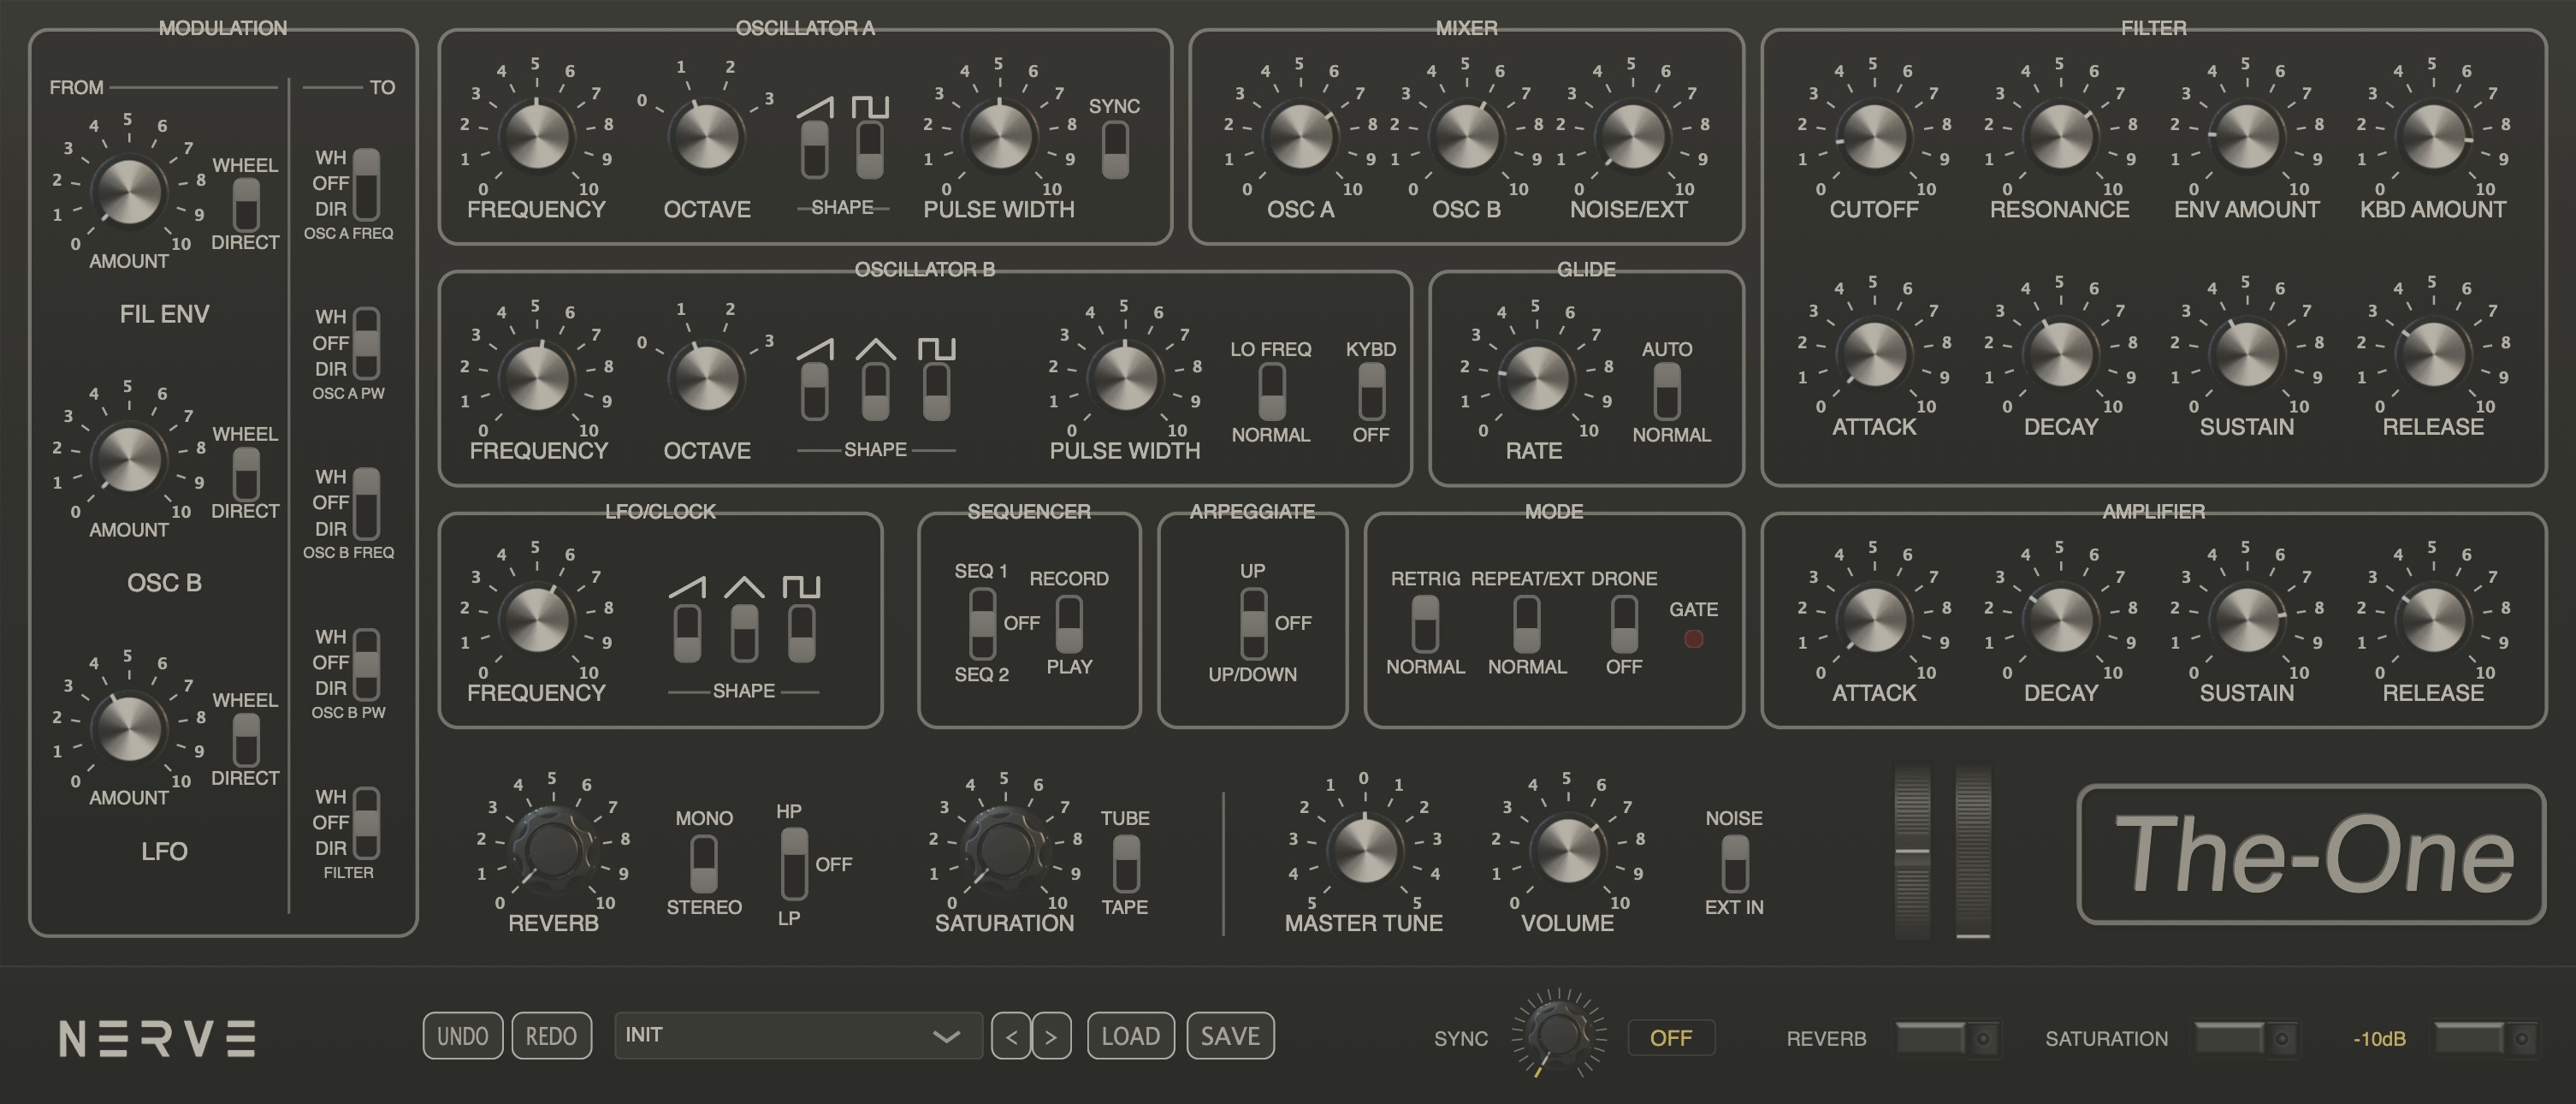
Task: Click the Oscillator A Pulse Width knob
Action: (x=999, y=136)
